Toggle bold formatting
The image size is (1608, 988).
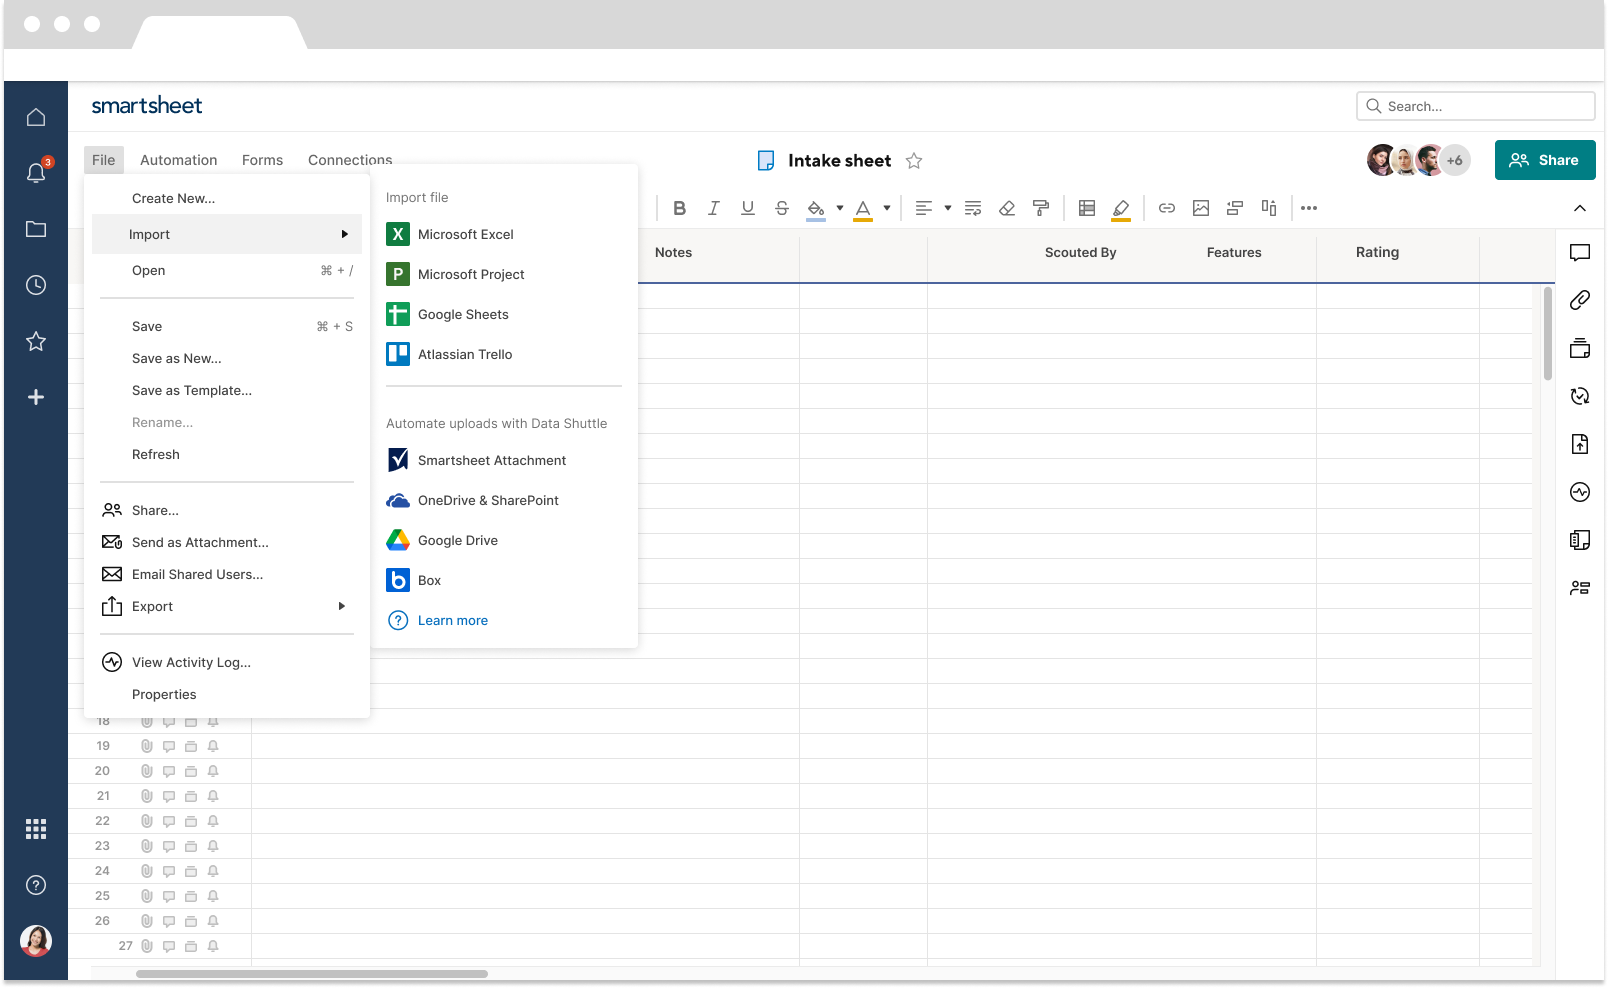tap(679, 208)
